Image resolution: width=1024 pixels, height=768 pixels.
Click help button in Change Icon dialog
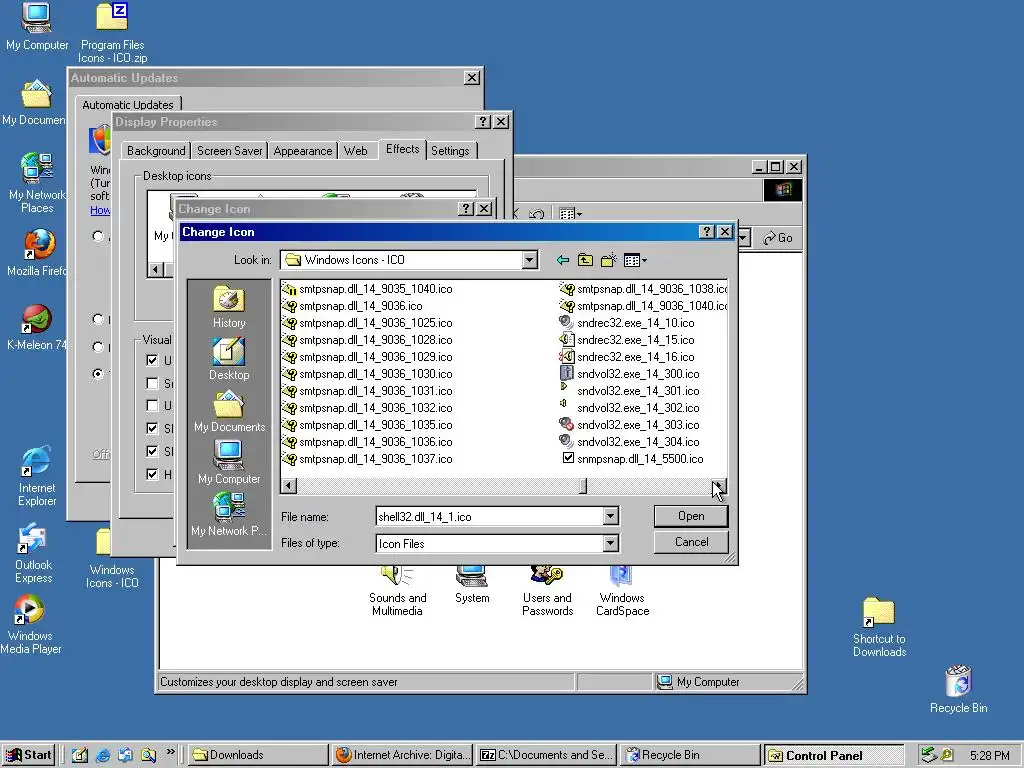706,232
